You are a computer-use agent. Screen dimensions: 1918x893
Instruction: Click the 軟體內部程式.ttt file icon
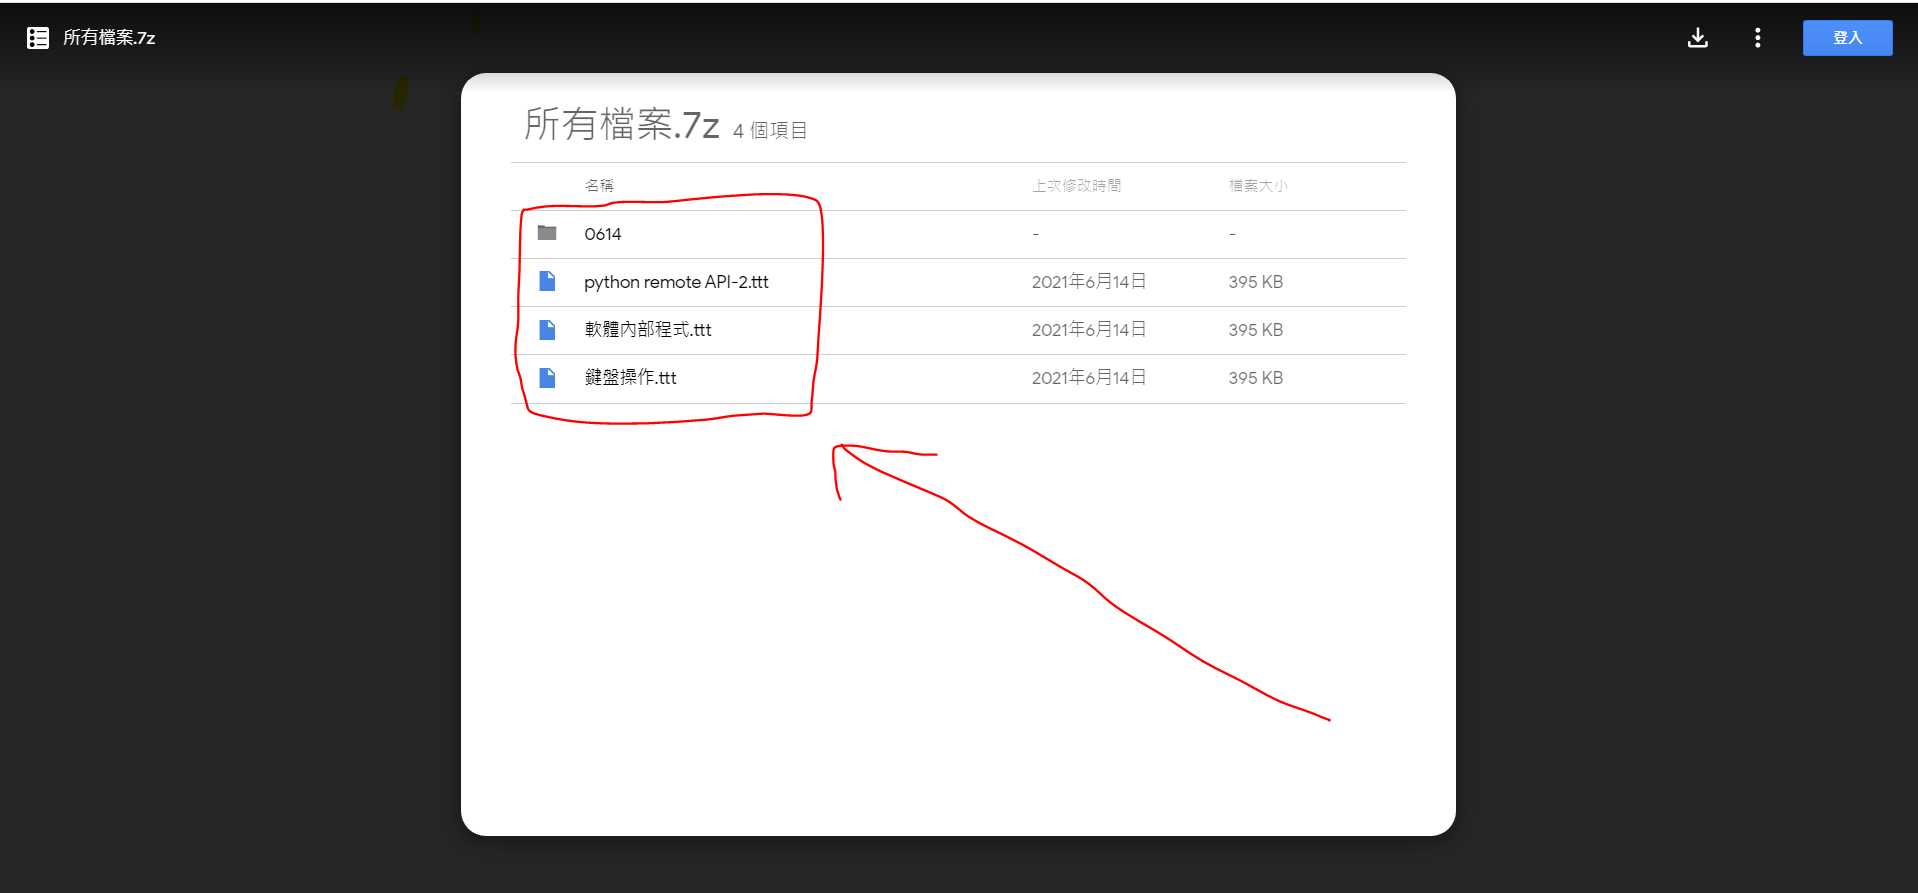coord(547,329)
